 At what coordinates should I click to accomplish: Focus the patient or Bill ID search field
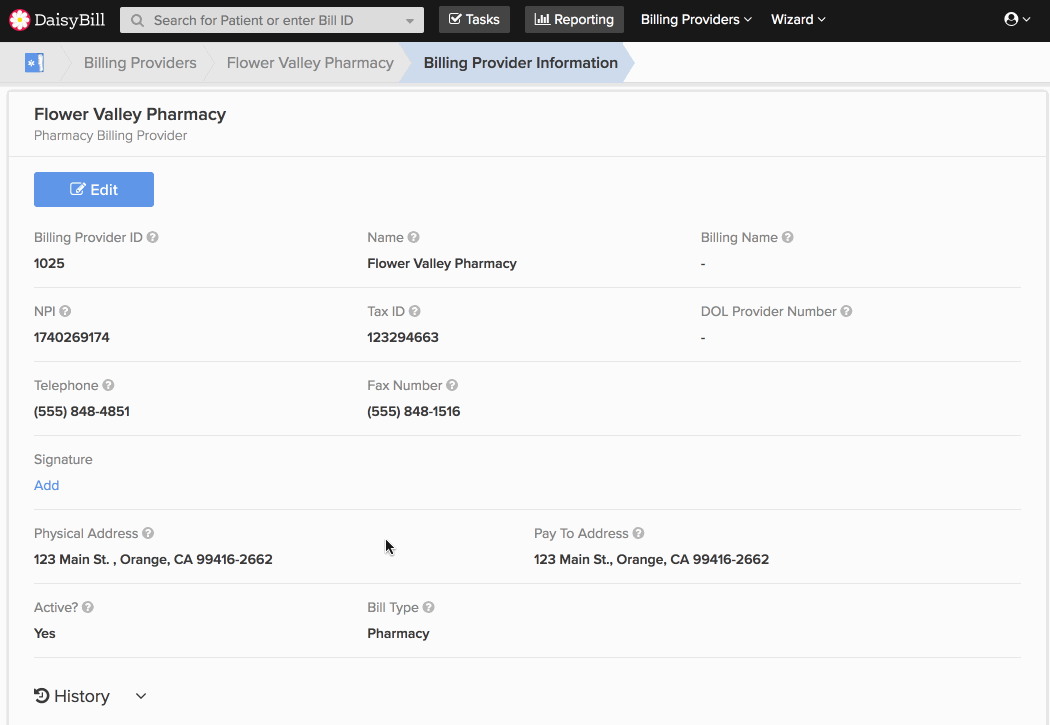(272, 20)
